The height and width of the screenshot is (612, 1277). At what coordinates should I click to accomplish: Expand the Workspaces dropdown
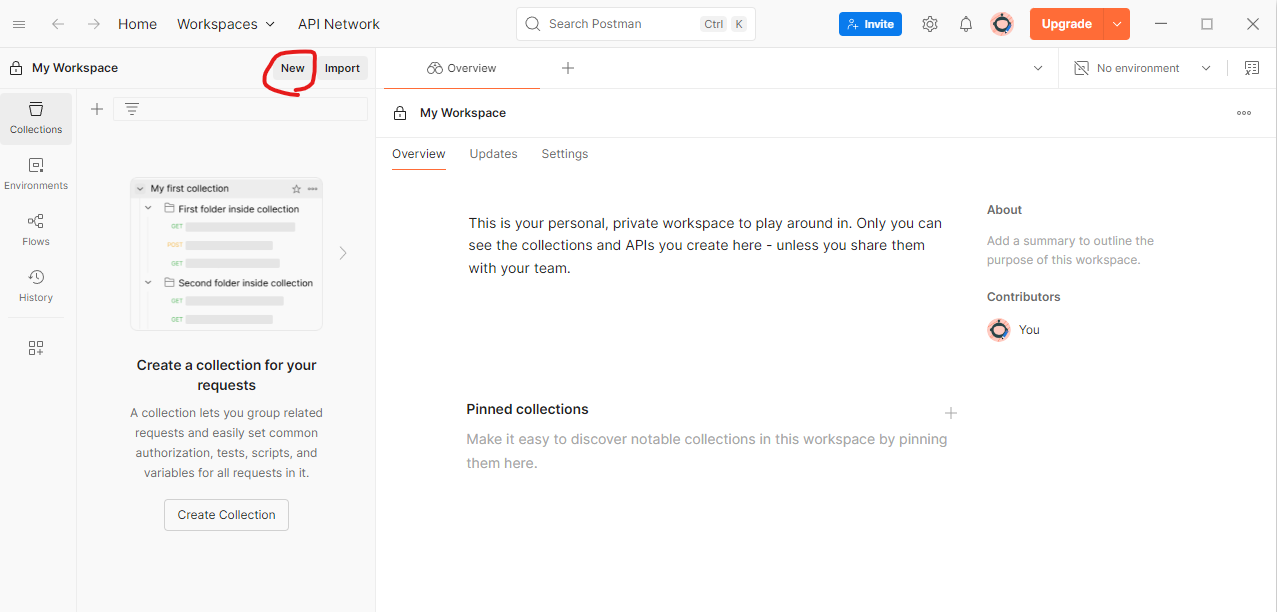(x=226, y=24)
